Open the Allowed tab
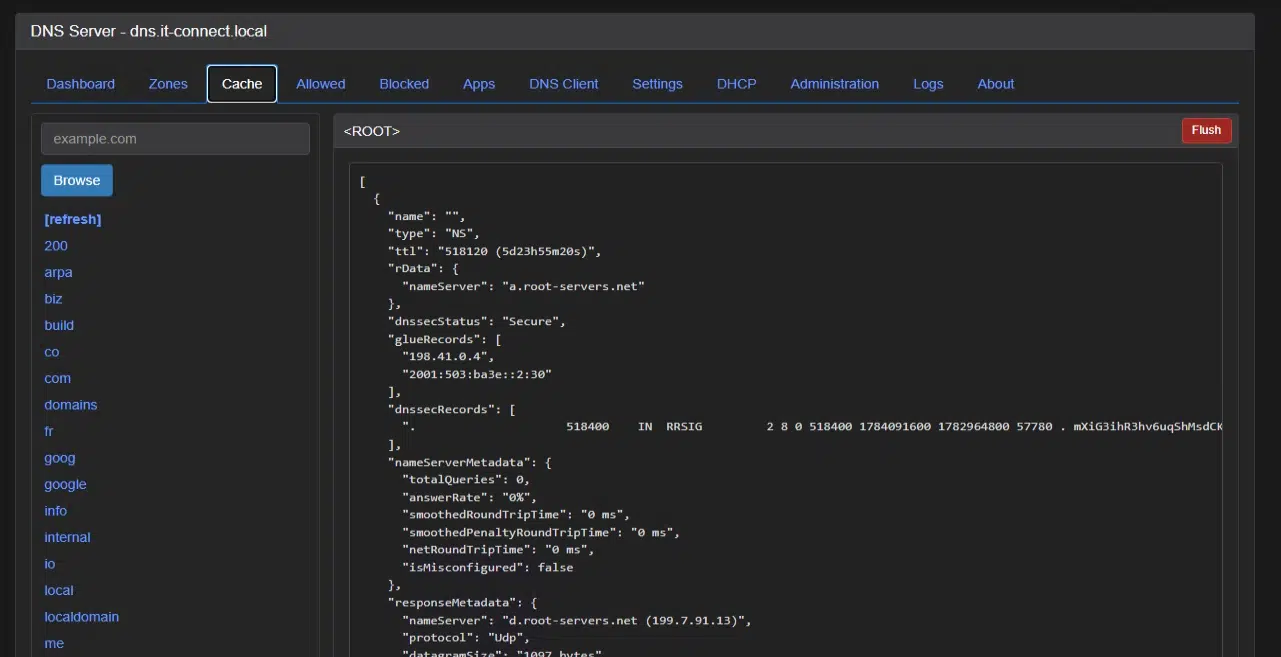Viewport: 1281px width, 657px height. pos(321,84)
